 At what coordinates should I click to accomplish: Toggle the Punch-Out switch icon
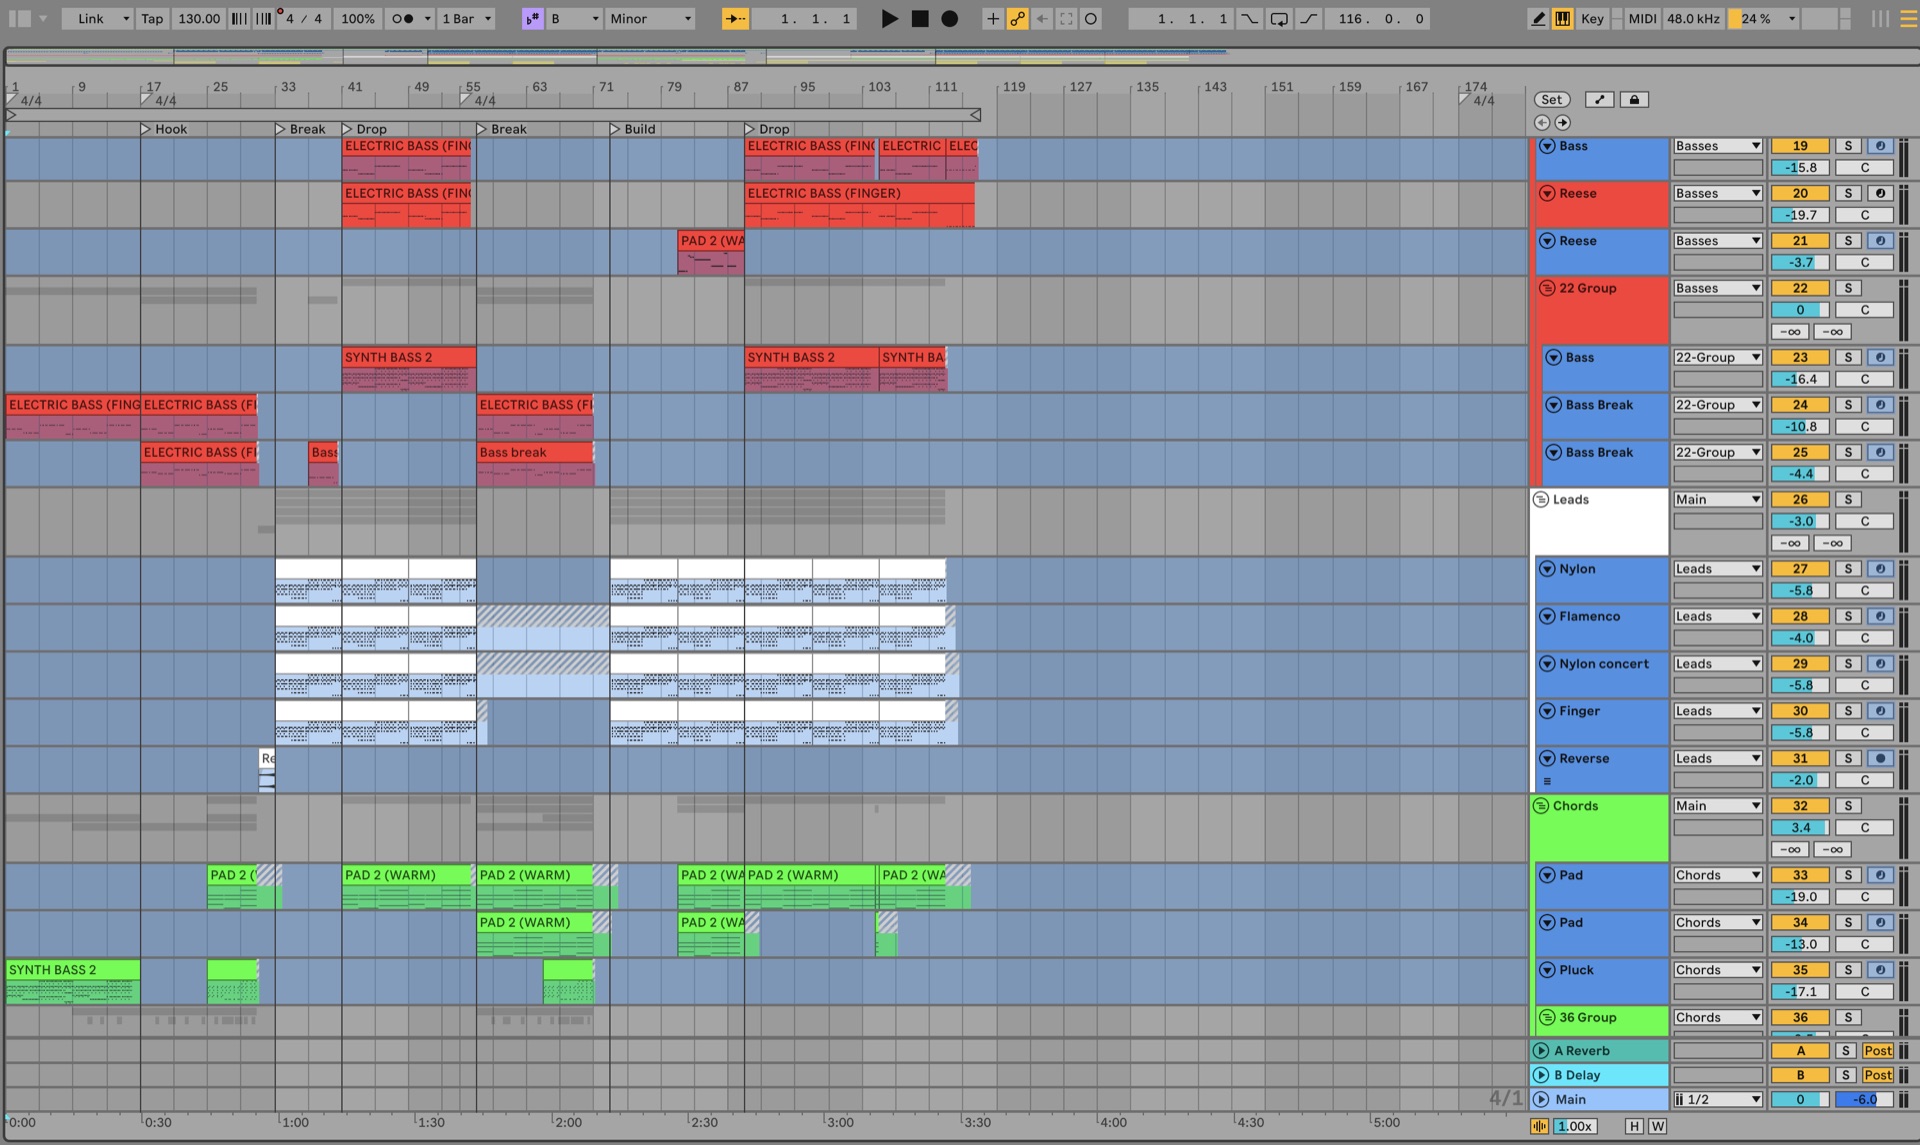(x=1308, y=18)
